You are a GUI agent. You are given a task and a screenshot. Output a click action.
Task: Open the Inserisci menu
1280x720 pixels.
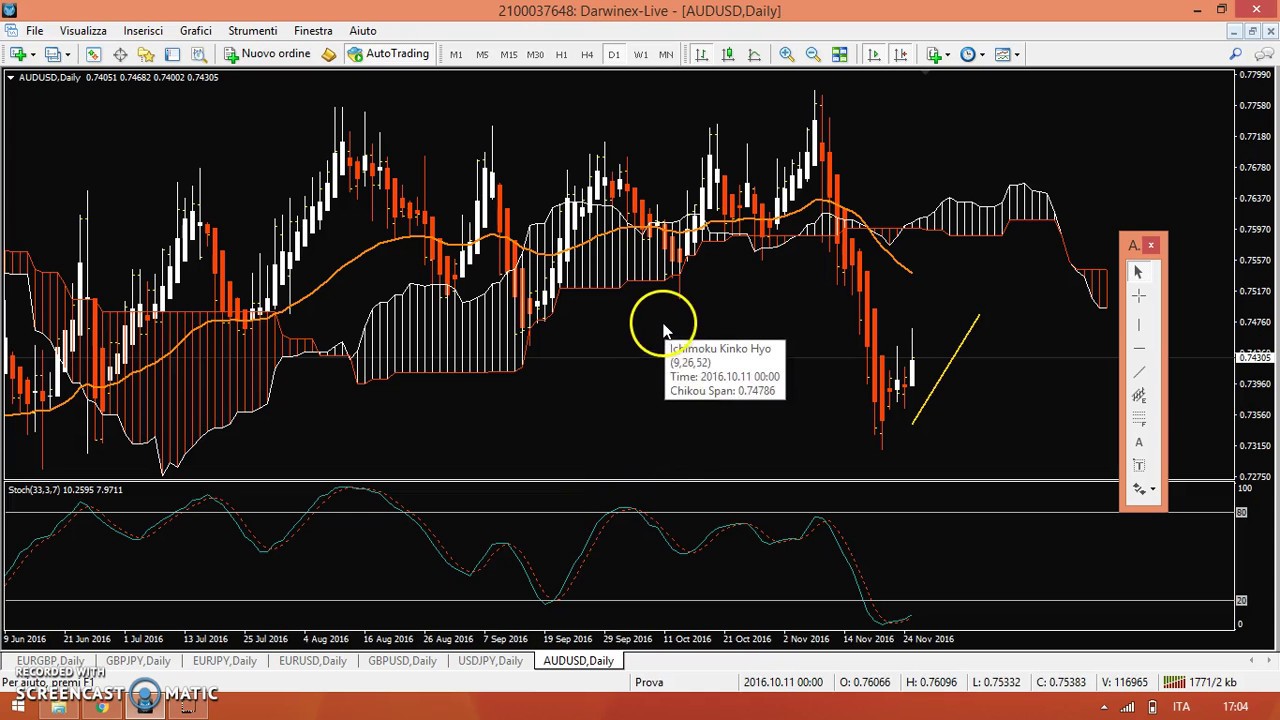tap(143, 31)
